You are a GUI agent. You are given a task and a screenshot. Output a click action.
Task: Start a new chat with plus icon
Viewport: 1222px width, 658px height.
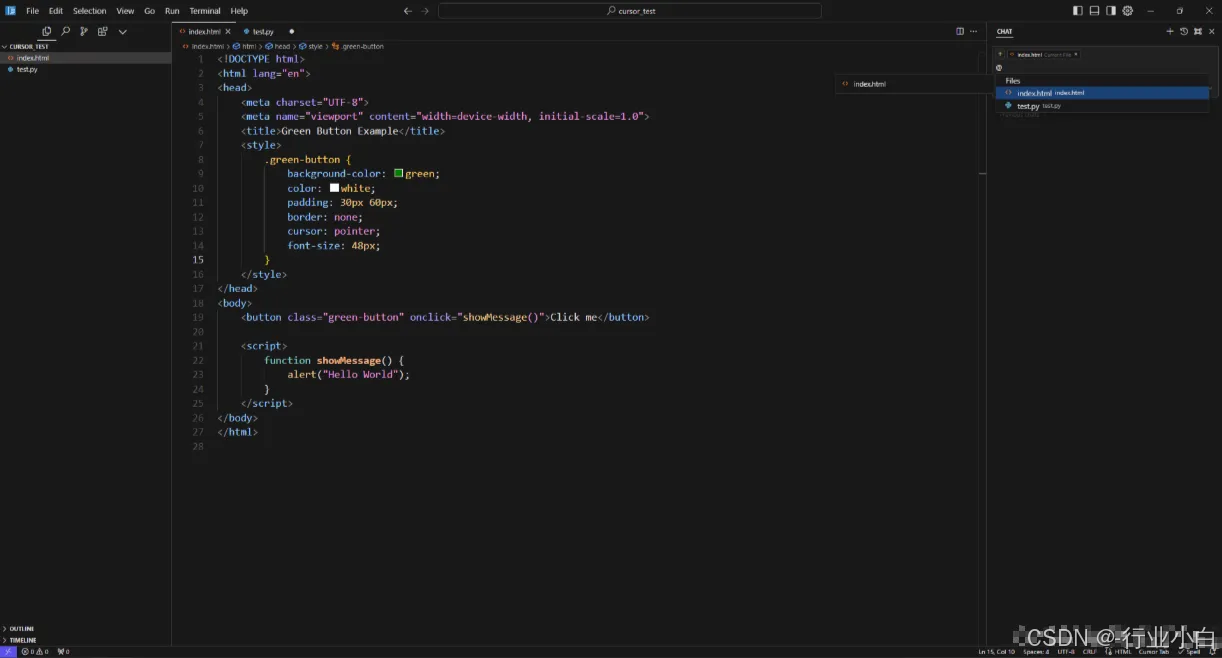pyautogui.click(x=1170, y=31)
